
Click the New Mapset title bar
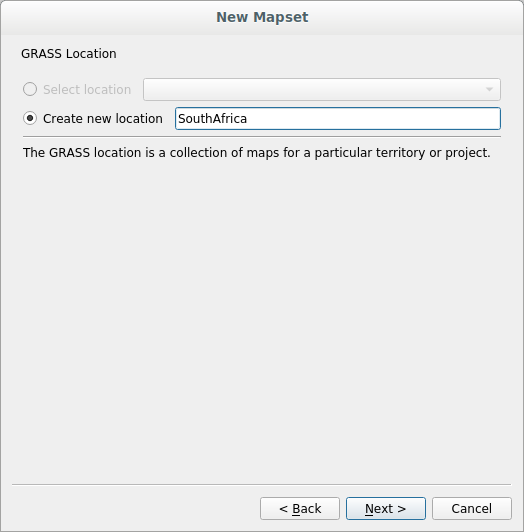point(262,17)
